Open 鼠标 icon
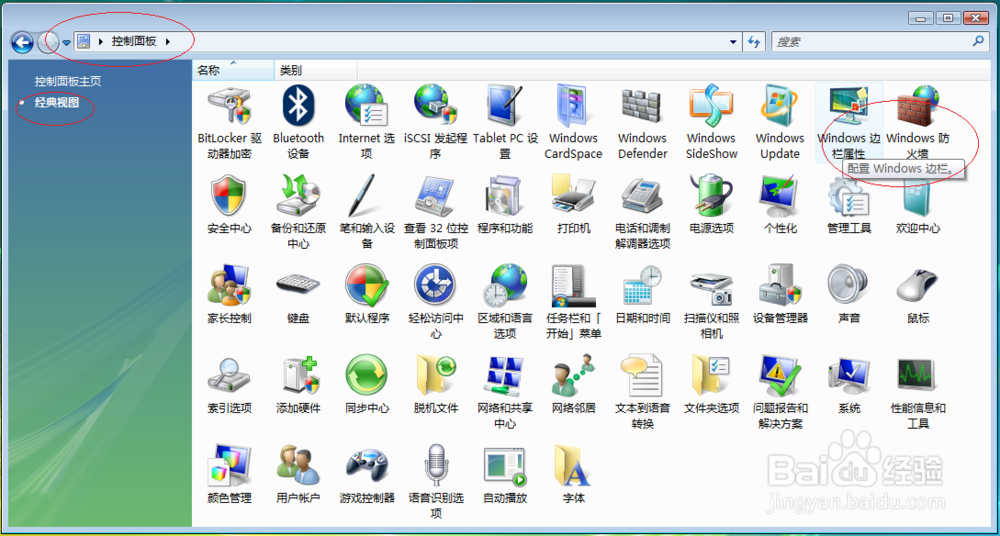The width and height of the screenshot is (1000, 536). click(918, 286)
